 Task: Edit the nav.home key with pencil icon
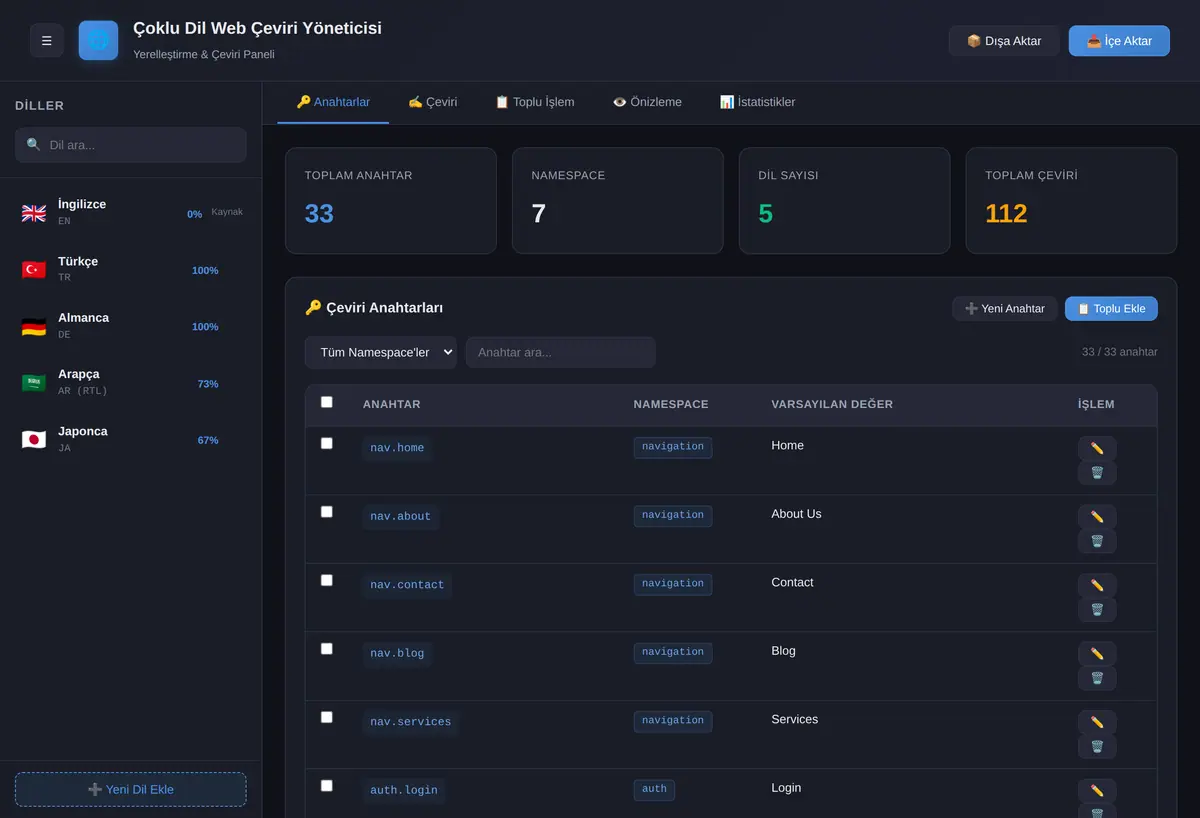pyautogui.click(x=1097, y=449)
